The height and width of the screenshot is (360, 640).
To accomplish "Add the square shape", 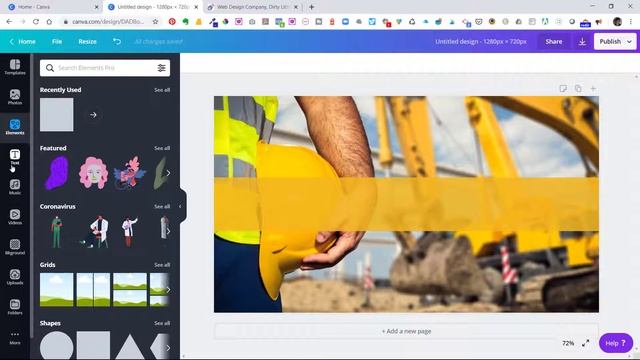I will (x=93, y=346).
